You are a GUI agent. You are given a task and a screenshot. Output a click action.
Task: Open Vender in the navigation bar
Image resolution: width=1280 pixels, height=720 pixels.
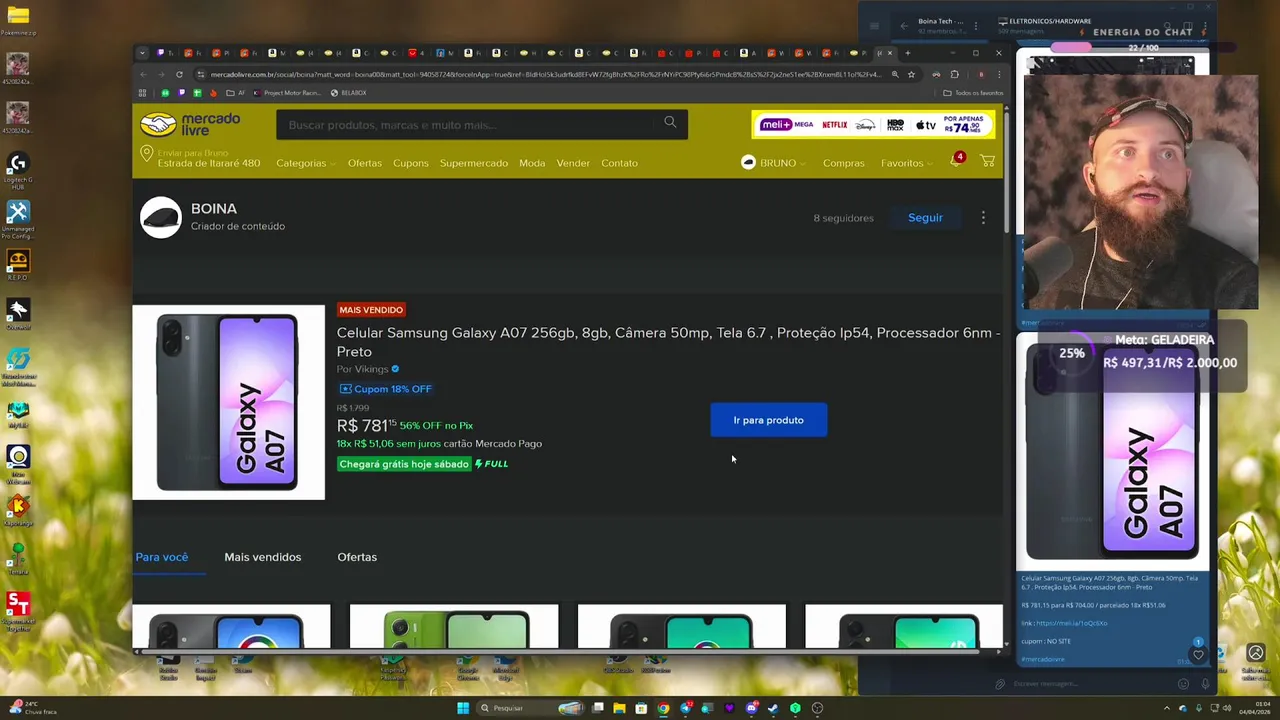(573, 163)
